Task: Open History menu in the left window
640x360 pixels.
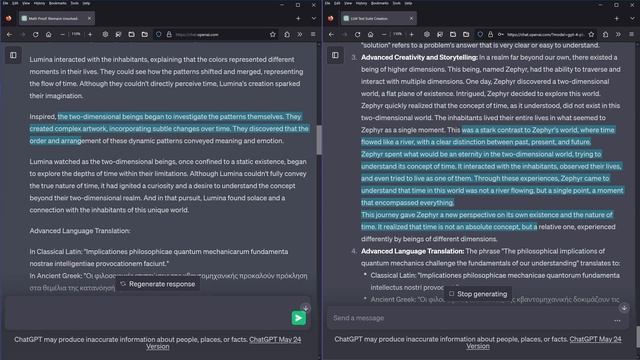Action: (x=40, y=3)
